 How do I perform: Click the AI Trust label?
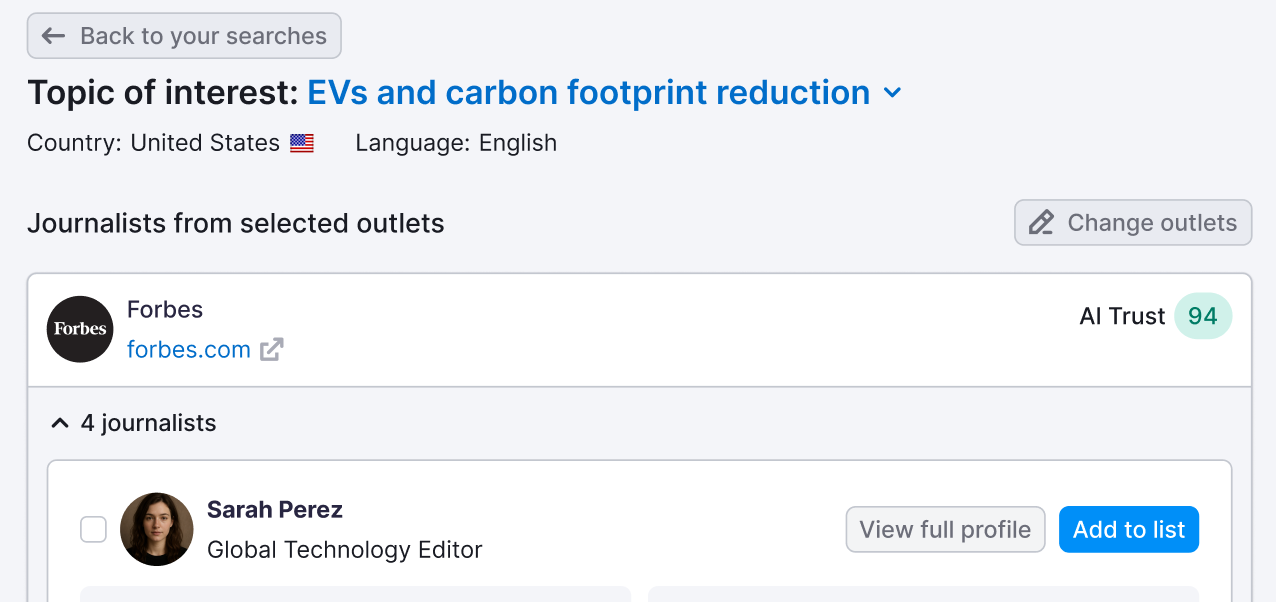click(1122, 316)
